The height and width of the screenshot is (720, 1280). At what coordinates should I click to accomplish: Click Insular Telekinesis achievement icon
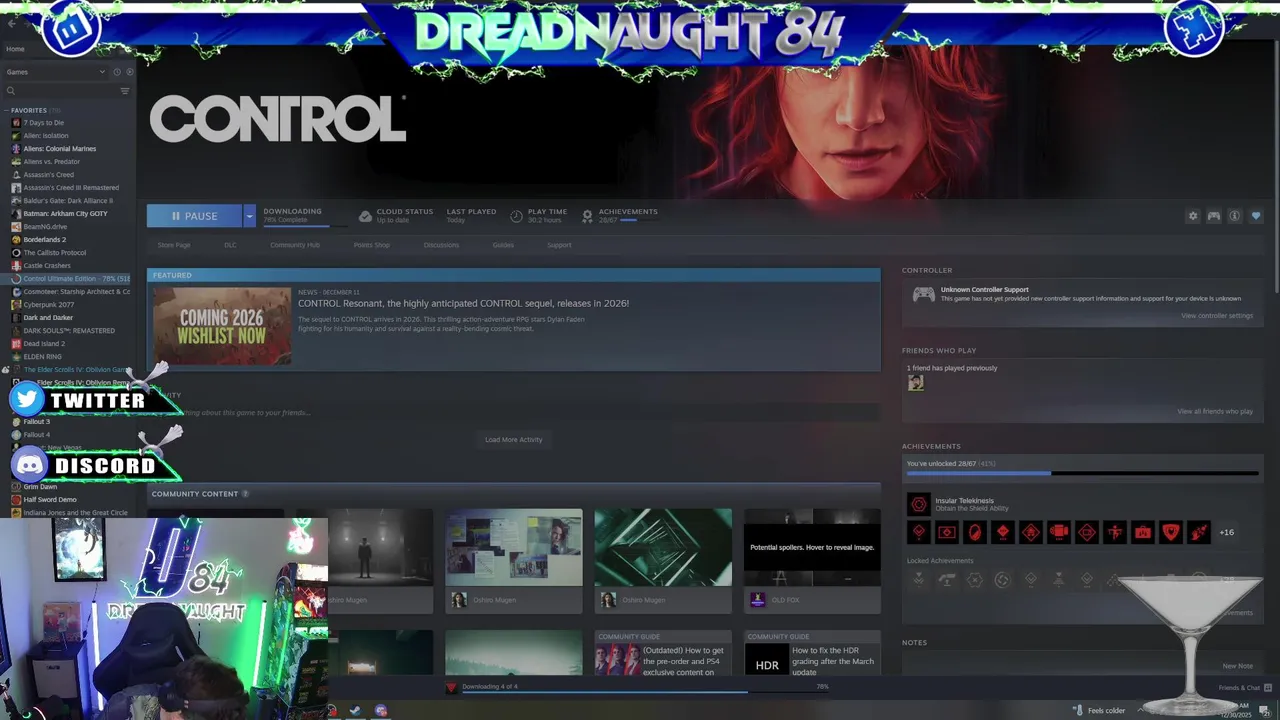click(918, 504)
